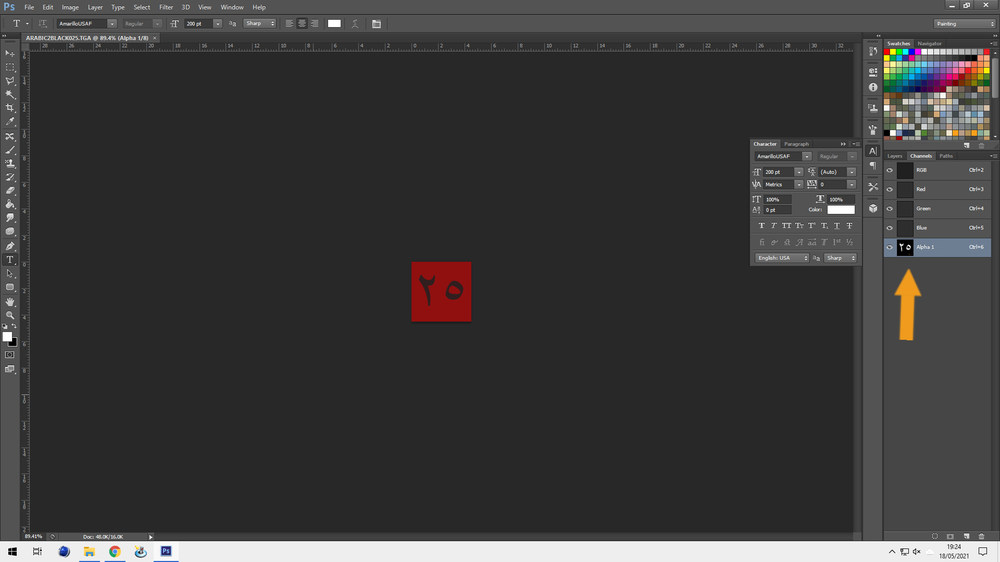Screen dimensions: 1000x562
Task: Expand the Painting workspace dropdown
Action: [x=964, y=24]
